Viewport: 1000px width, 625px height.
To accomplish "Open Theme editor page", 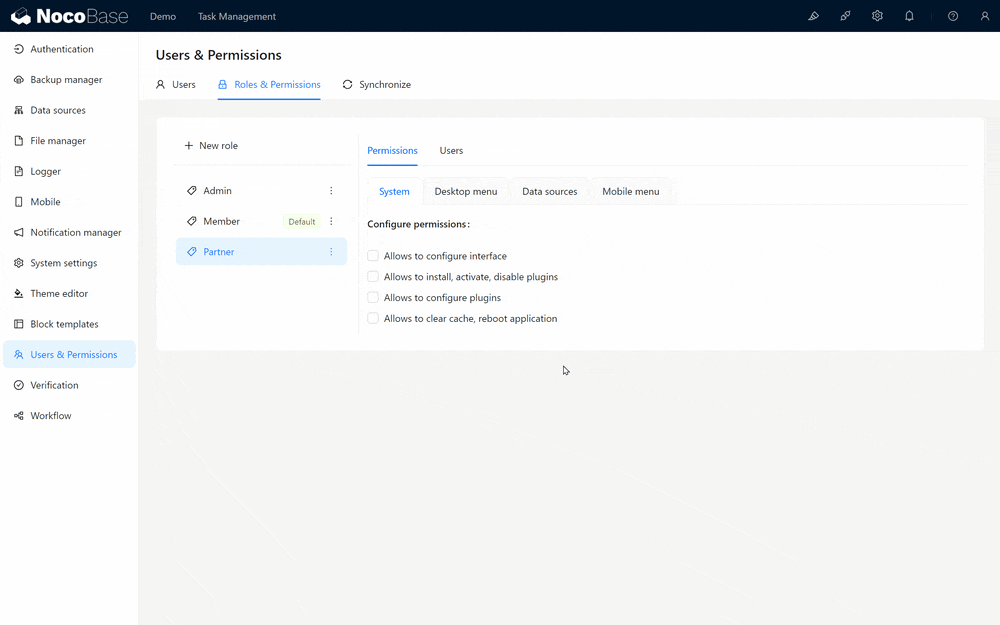I will pyautogui.click(x=70, y=293).
